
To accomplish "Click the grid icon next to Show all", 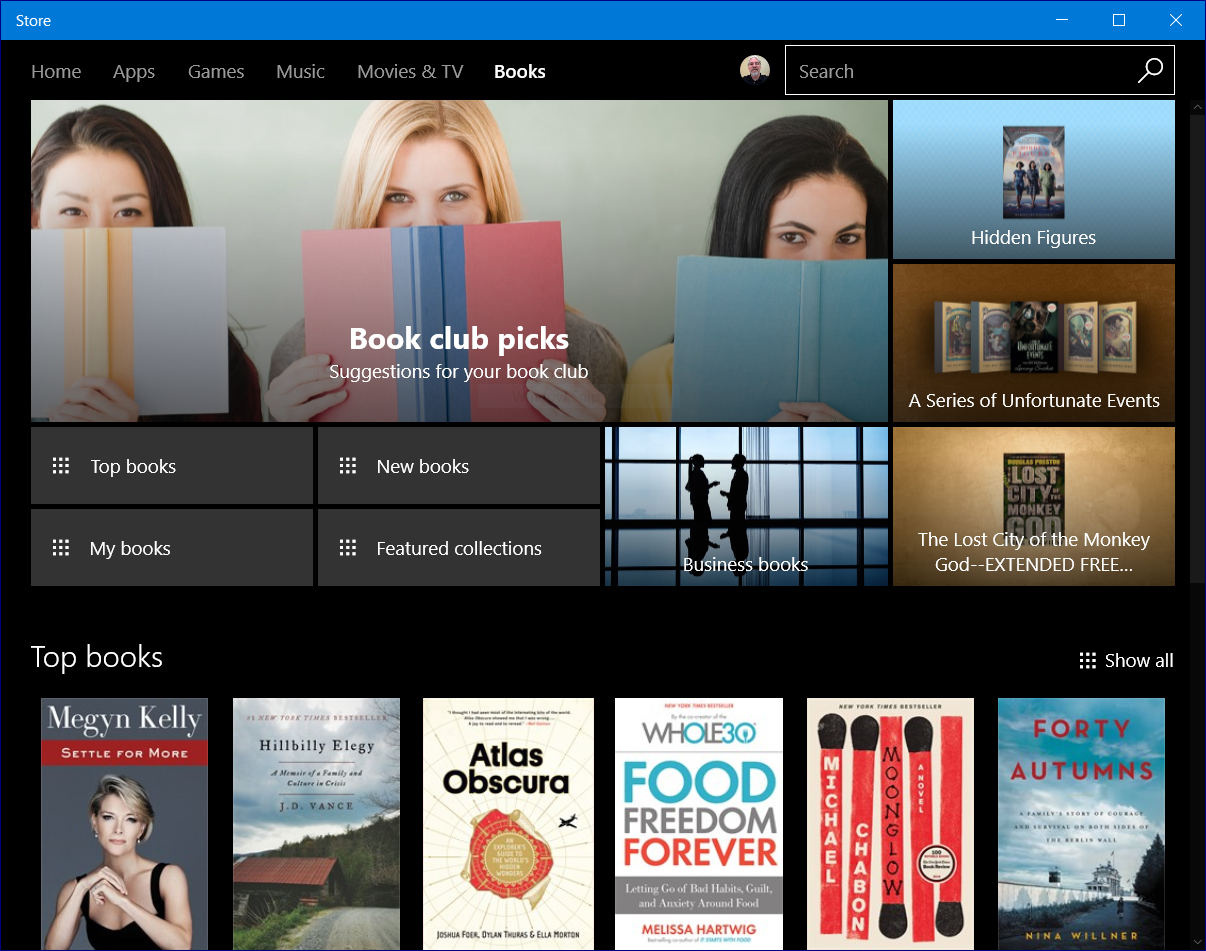I will [x=1088, y=661].
